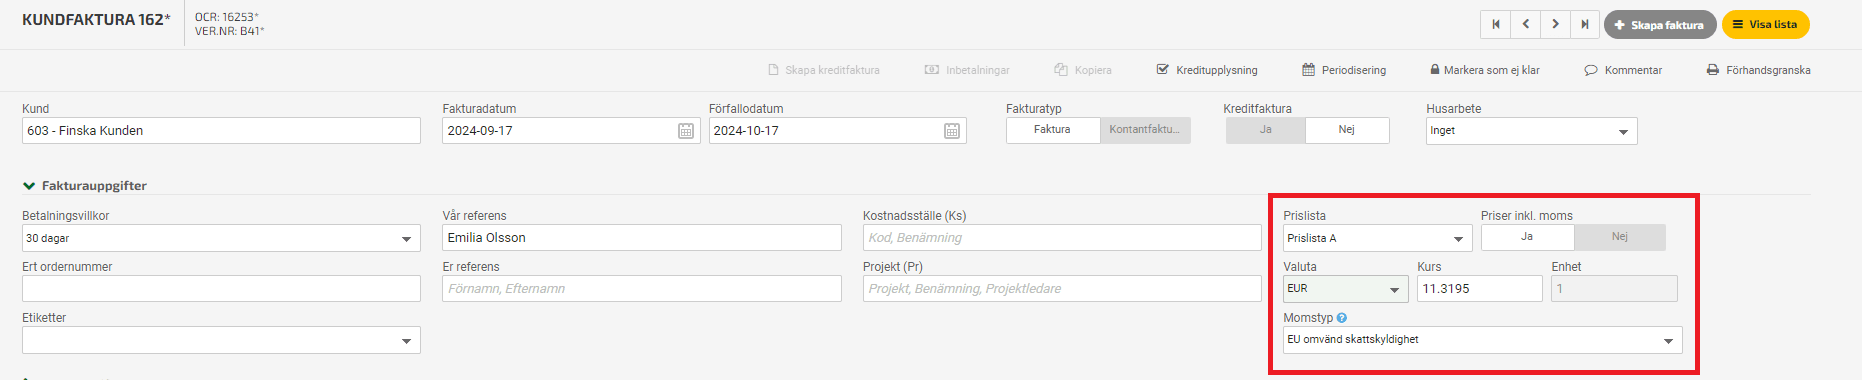Open Kreditupplysning from the toolbar
Image resolution: width=1862 pixels, height=380 pixels.
tap(1207, 70)
